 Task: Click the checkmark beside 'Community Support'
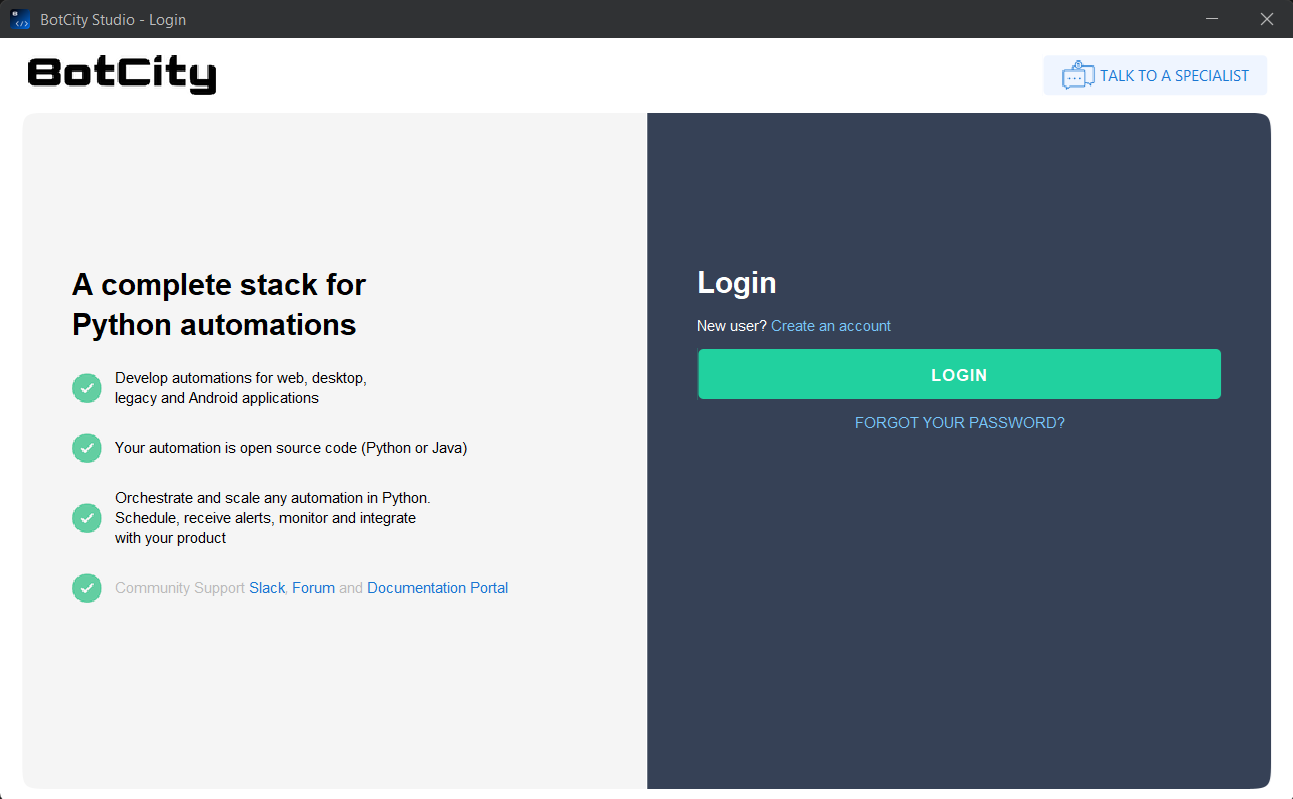(x=87, y=588)
